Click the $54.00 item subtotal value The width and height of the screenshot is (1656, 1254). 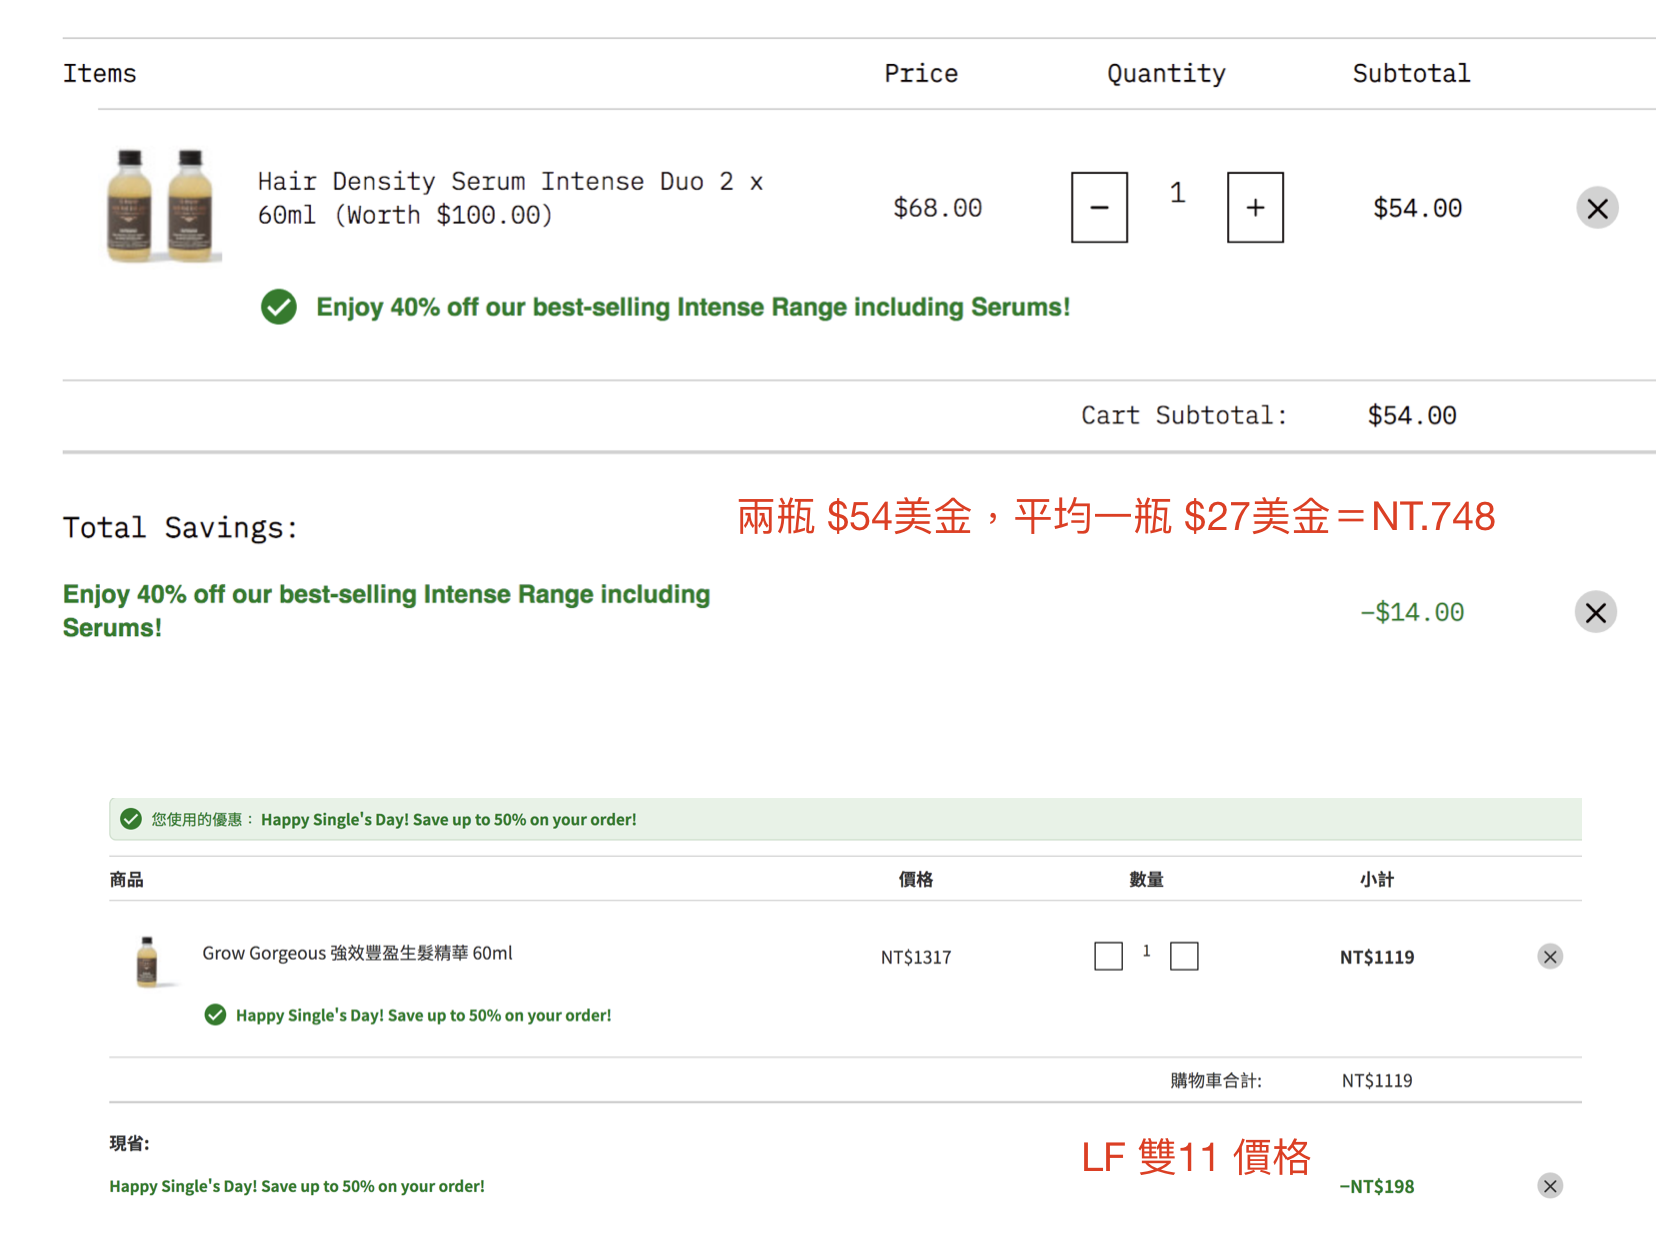point(1417,208)
